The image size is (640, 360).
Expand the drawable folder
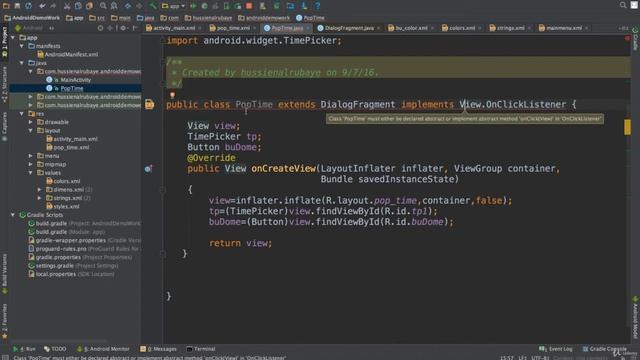click(x=31, y=122)
